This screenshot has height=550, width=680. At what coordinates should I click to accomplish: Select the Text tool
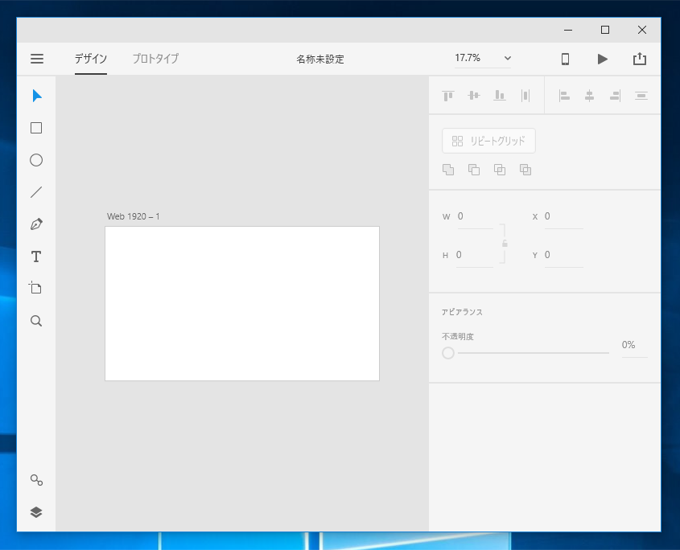click(36, 257)
